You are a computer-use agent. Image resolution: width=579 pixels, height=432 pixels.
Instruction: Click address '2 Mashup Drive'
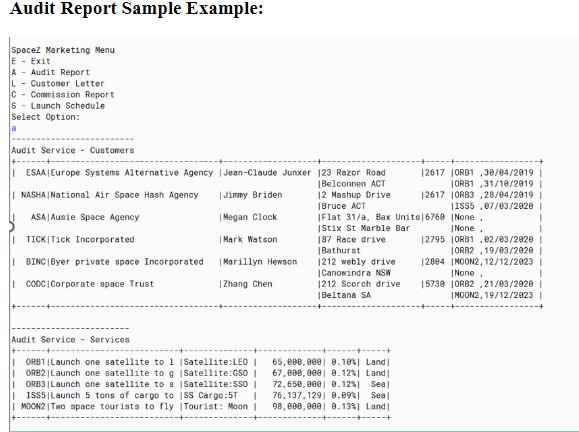click(x=356, y=195)
